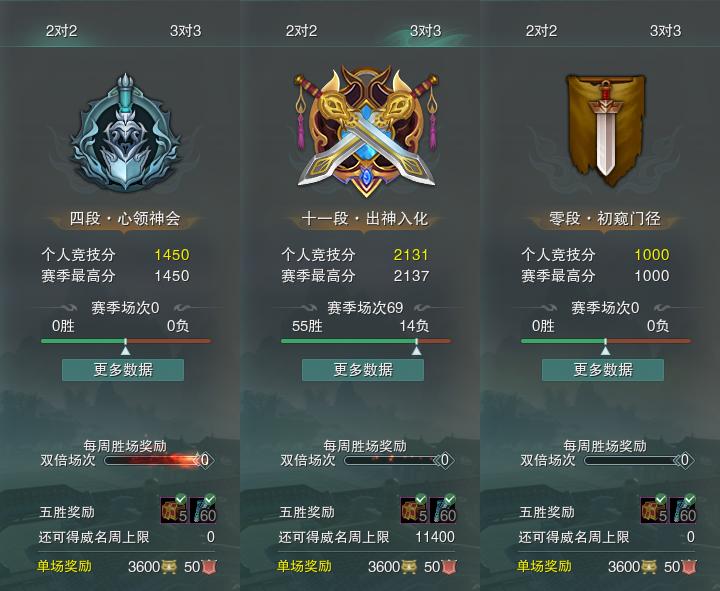The width and height of the screenshot is (720, 591).
Task: Select 3对3 tab in right panel
Action: pyautogui.click(x=665, y=31)
